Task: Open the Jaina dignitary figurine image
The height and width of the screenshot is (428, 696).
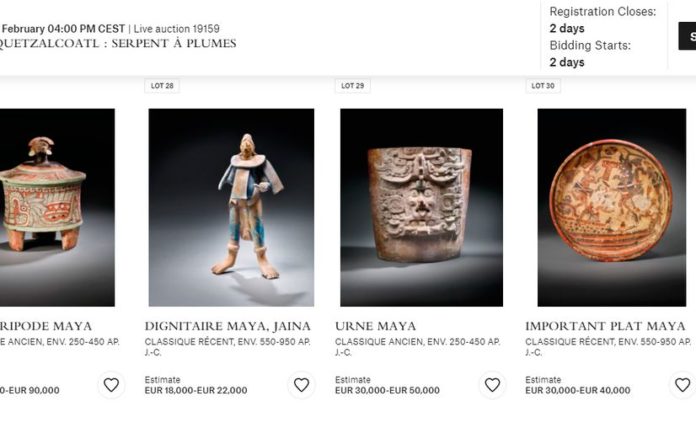Action: tap(231, 207)
